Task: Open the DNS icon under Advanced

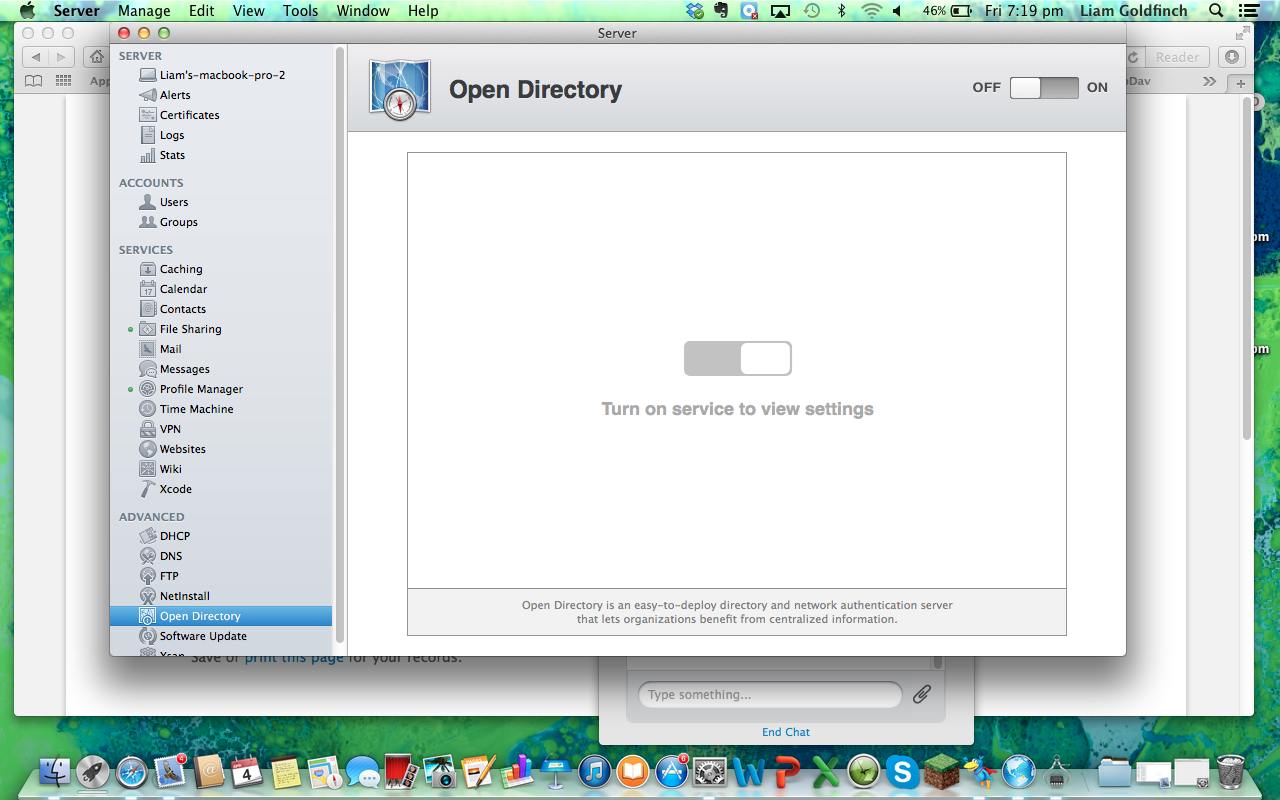Action: pyautogui.click(x=148, y=556)
